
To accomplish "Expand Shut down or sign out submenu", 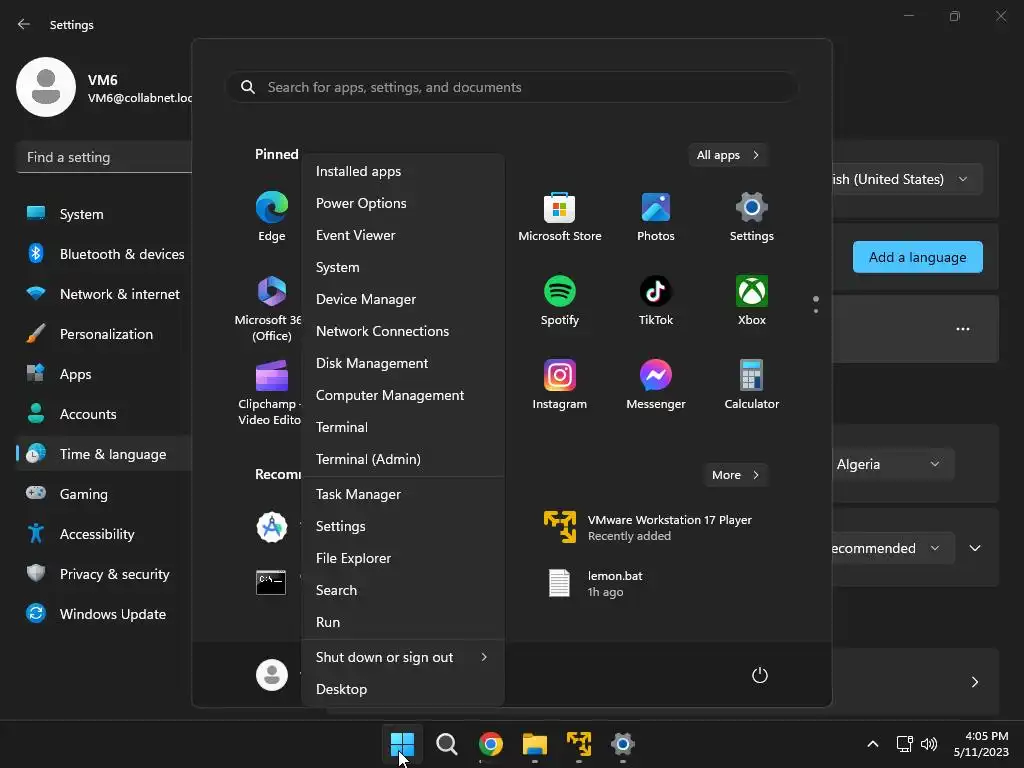I will pyautogui.click(x=403, y=658).
